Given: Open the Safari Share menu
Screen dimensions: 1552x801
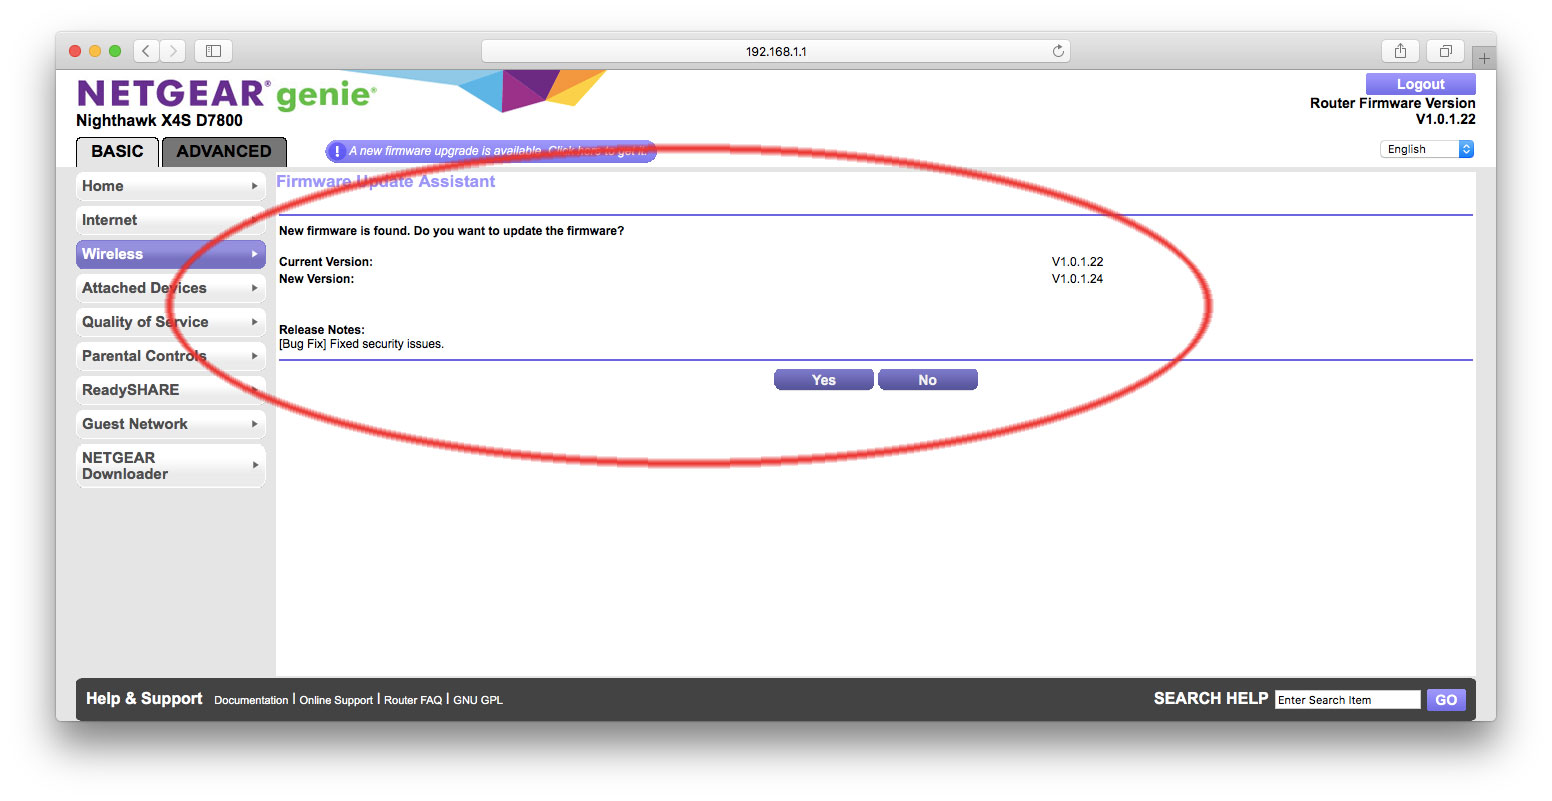Looking at the screenshot, I should coord(1400,51).
